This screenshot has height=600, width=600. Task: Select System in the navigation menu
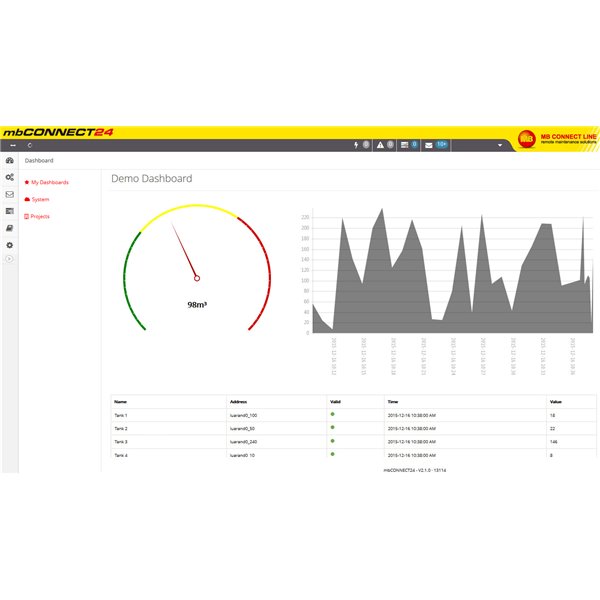[x=39, y=200]
